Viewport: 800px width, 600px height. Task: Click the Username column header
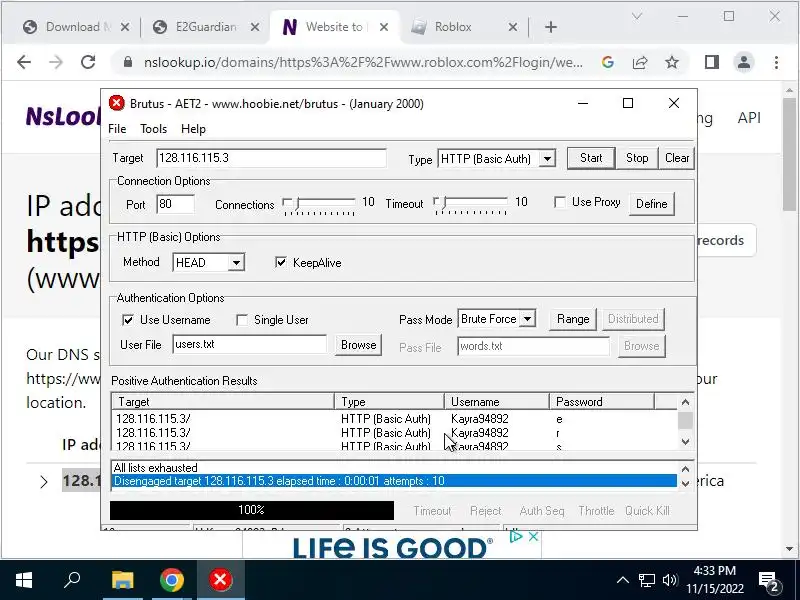pos(497,402)
